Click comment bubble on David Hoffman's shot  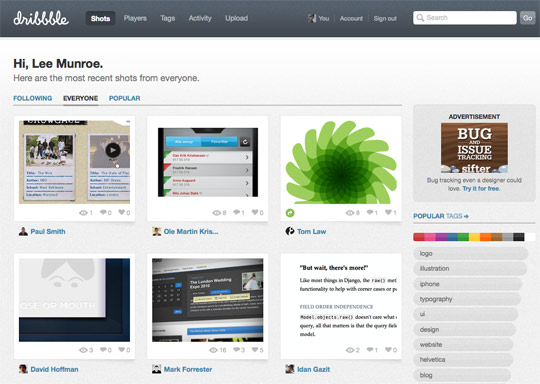click(x=103, y=350)
